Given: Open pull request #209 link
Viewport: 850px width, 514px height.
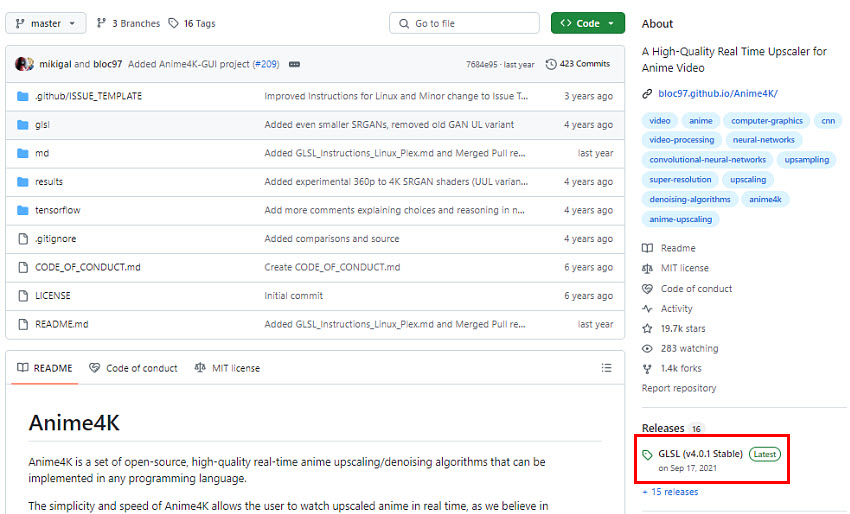Looking at the screenshot, I should tap(266, 64).
